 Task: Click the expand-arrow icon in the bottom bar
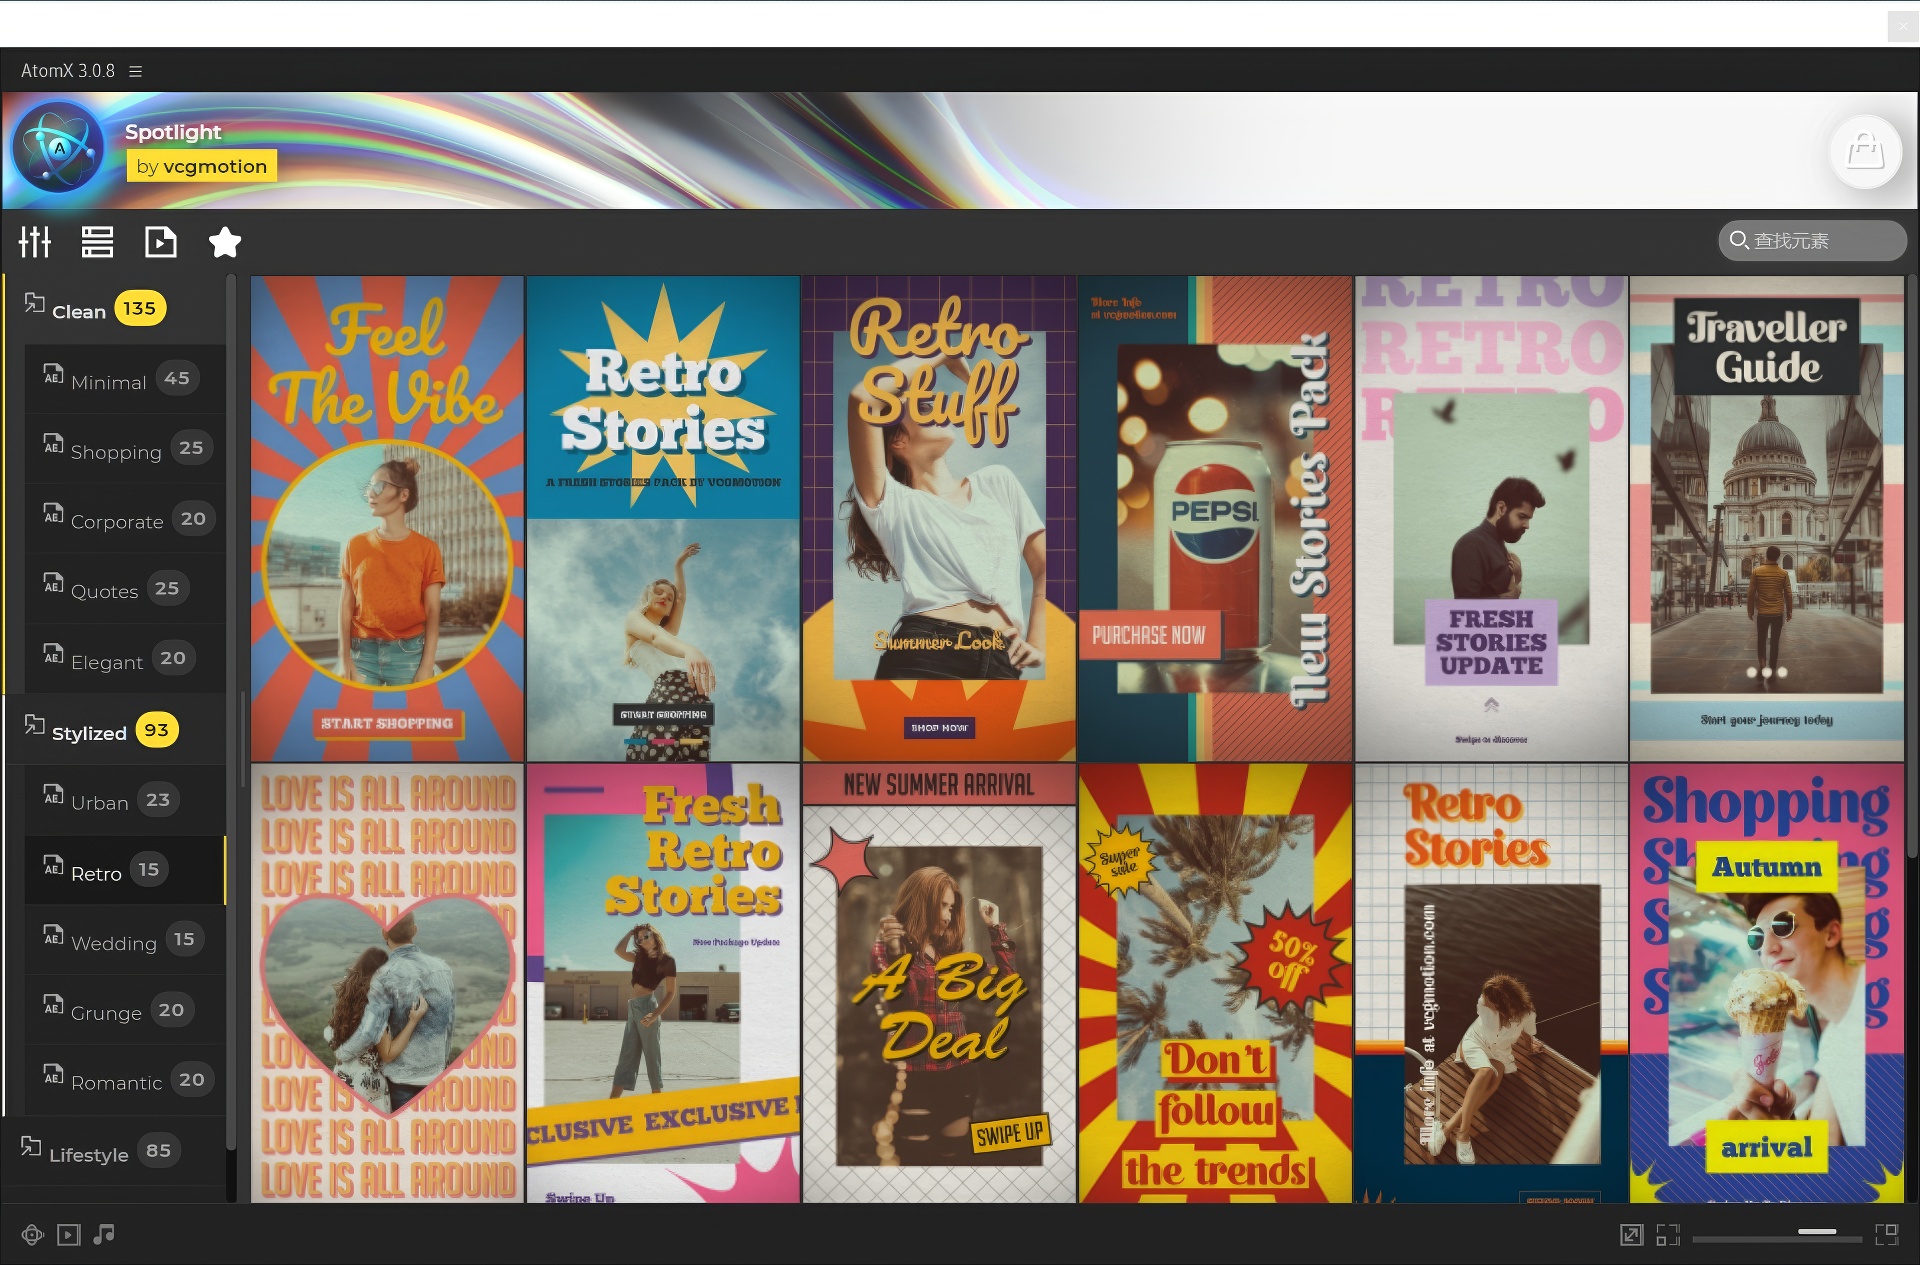point(1631,1235)
